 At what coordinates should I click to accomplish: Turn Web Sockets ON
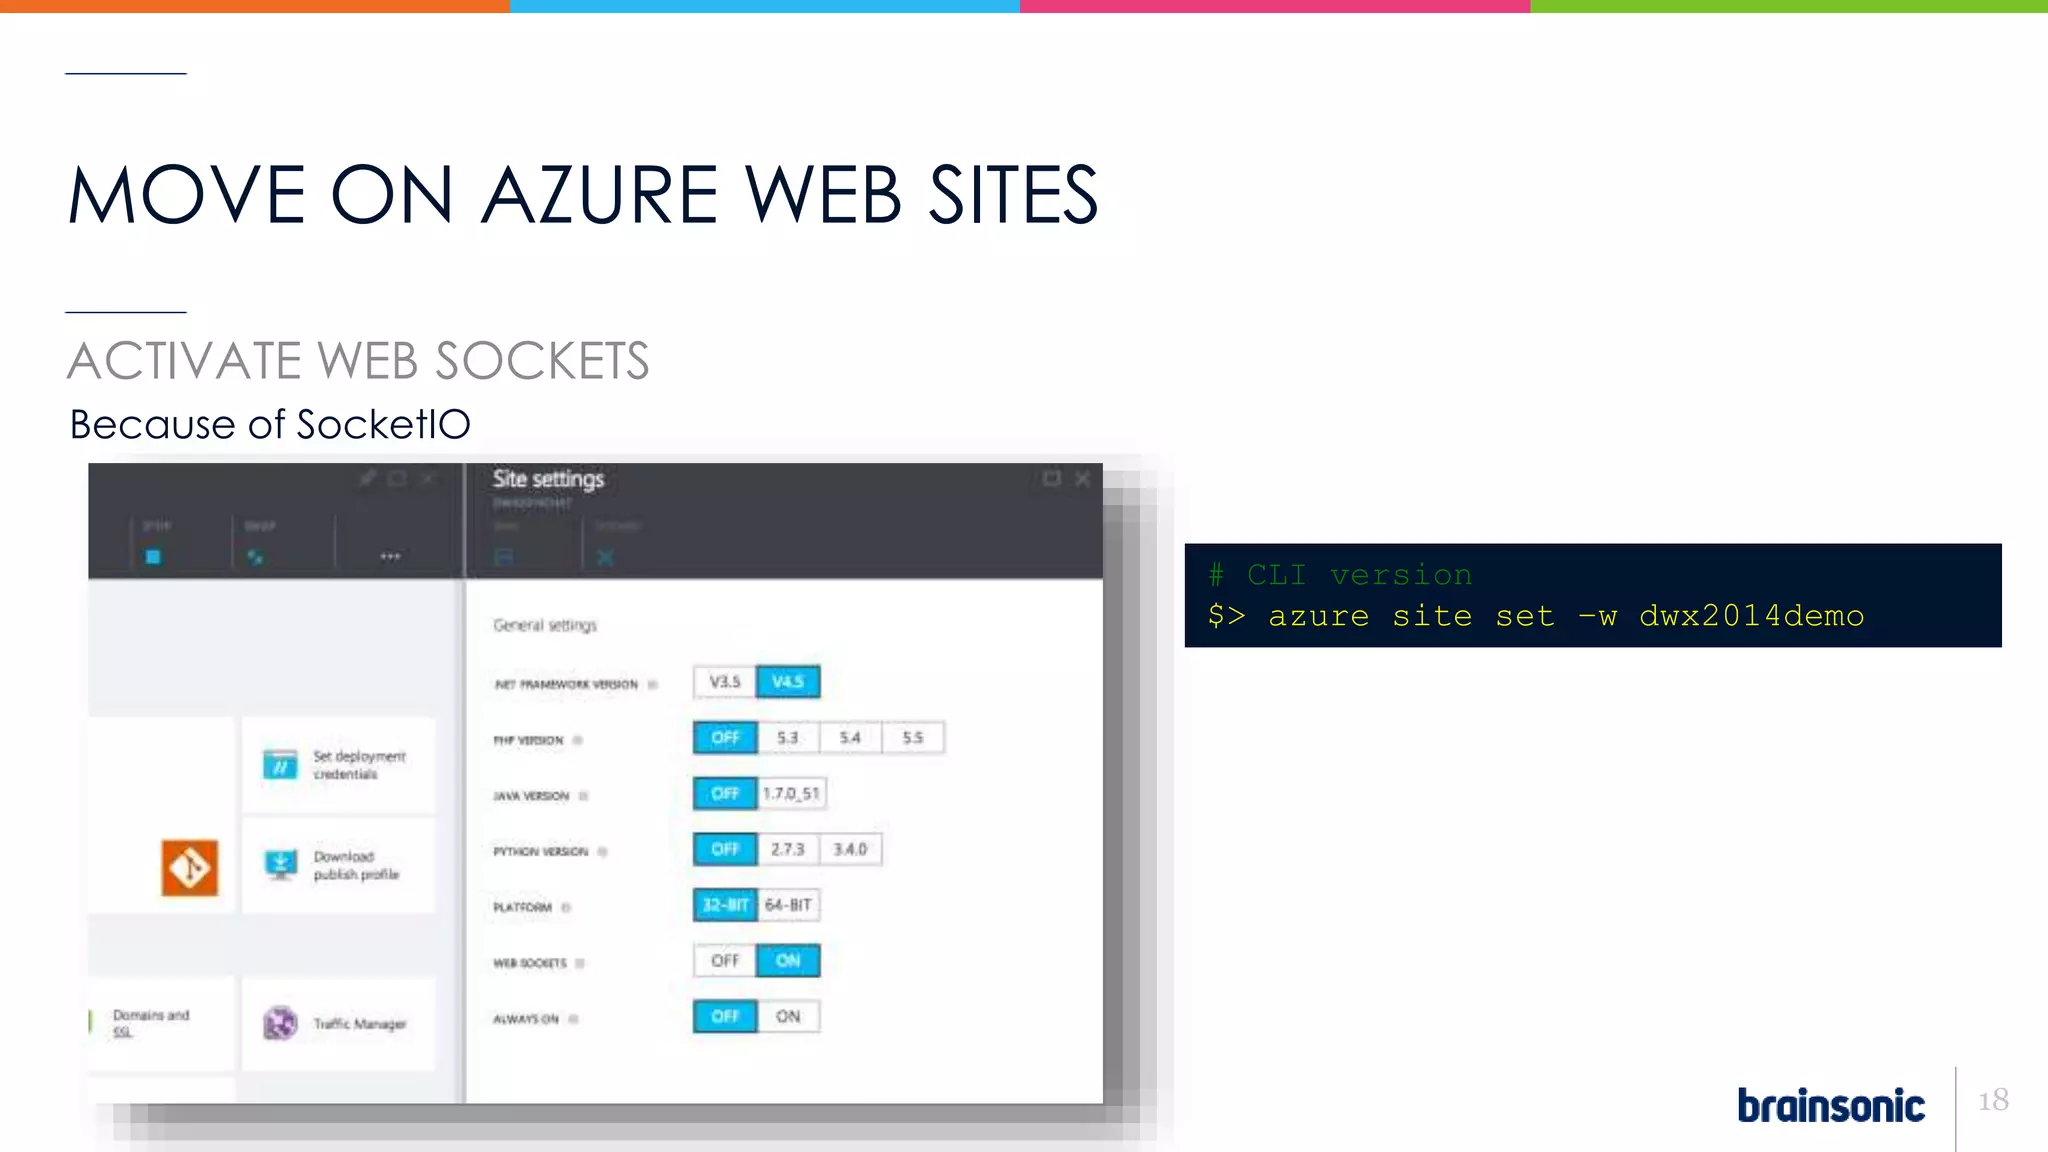tap(788, 961)
